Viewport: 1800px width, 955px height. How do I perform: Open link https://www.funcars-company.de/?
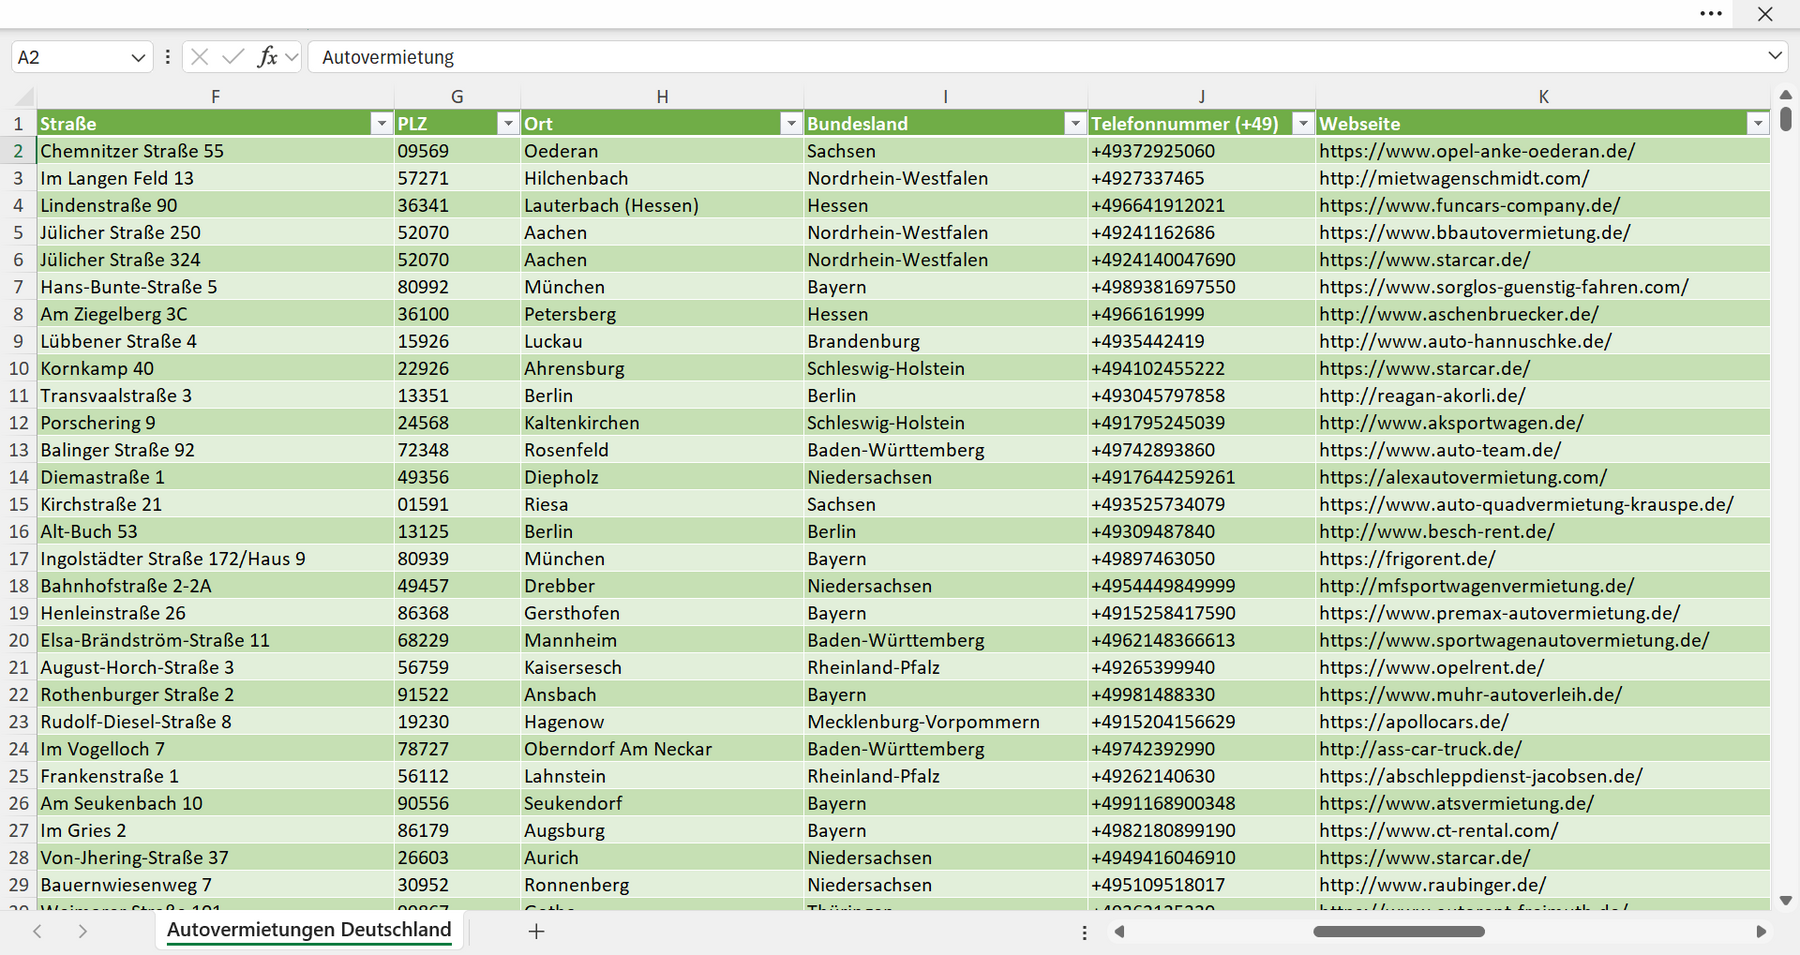(x=1470, y=205)
